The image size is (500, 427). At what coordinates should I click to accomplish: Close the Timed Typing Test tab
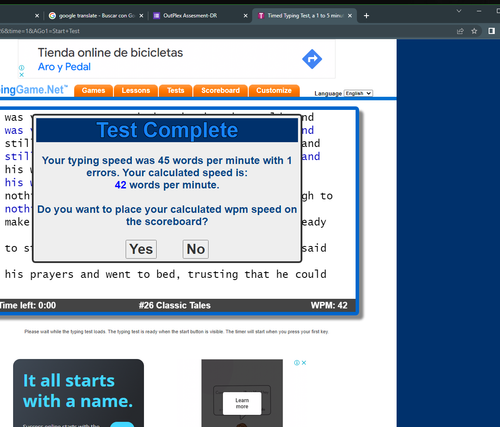350,16
